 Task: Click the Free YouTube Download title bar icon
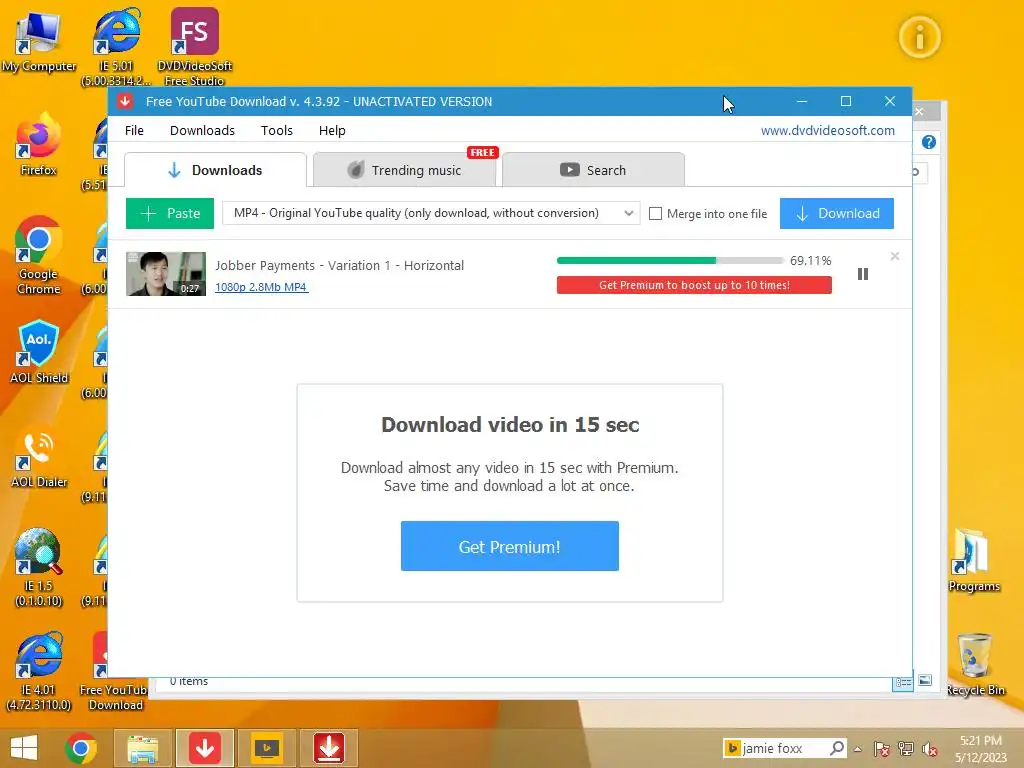(125, 101)
